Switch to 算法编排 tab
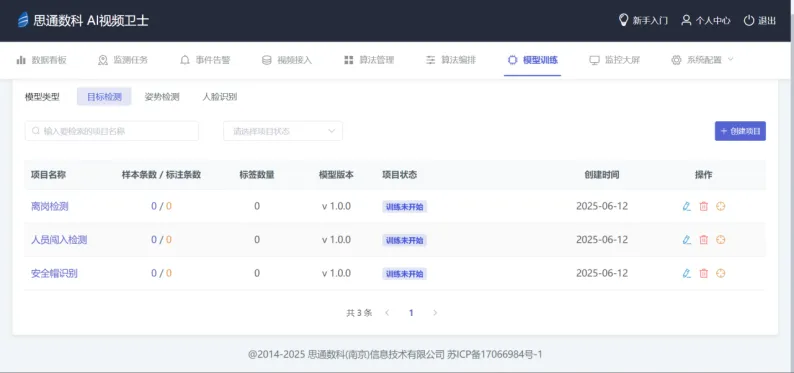The image size is (794, 373). point(451,60)
